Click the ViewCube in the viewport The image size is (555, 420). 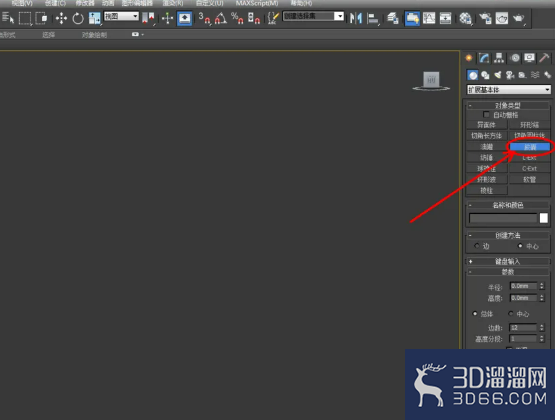click(431, 81)
